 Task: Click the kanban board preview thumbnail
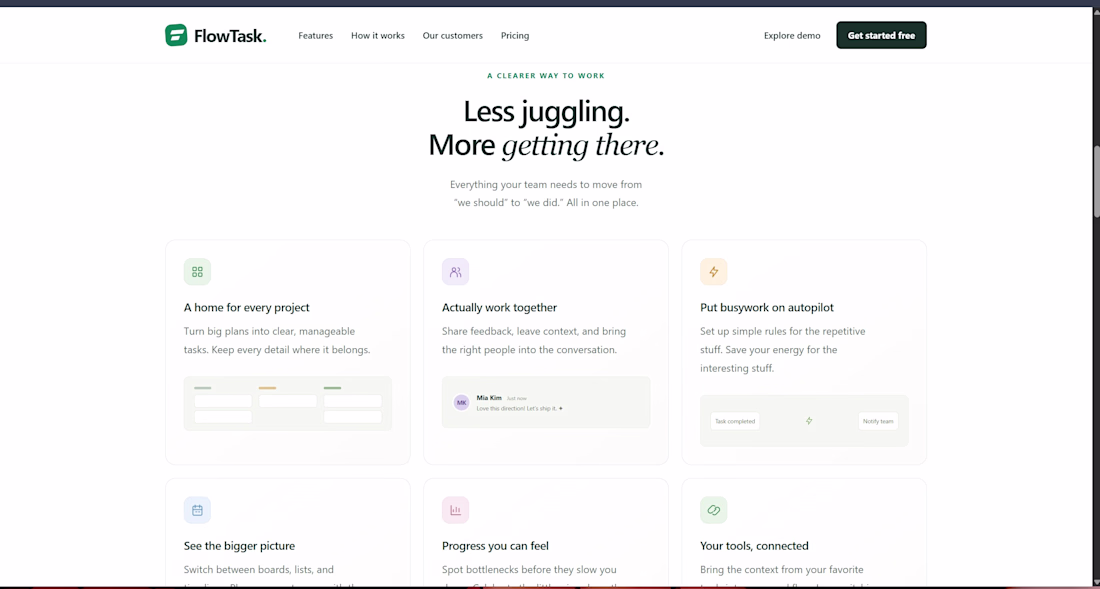(288, 403)
